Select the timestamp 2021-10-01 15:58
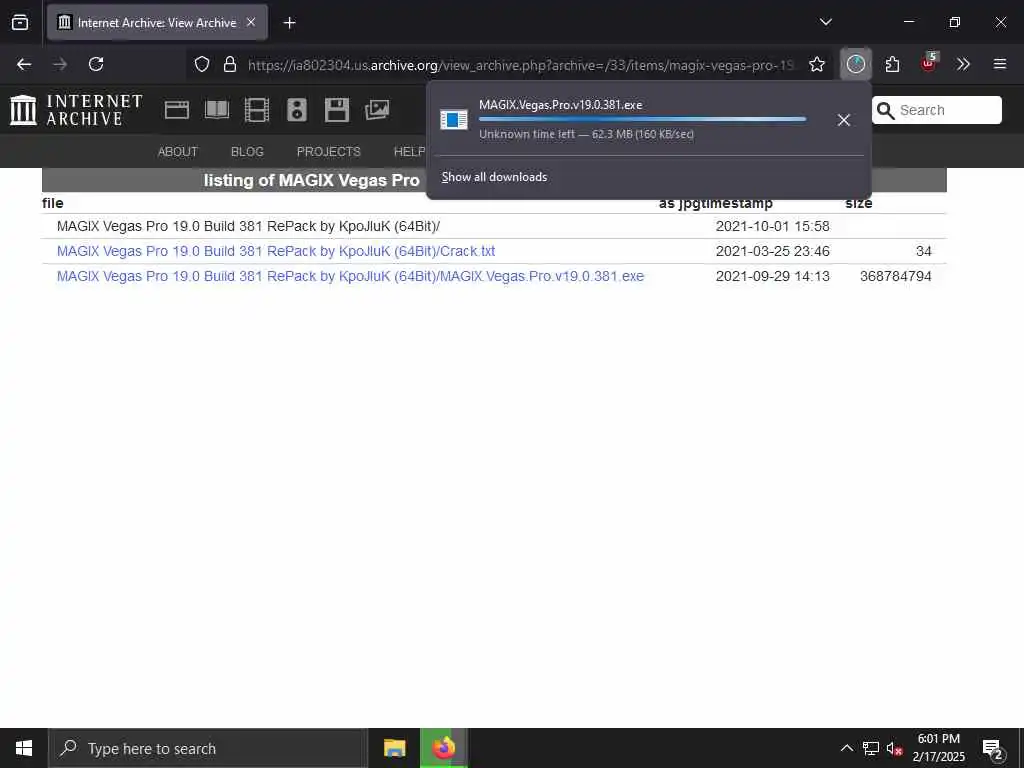This screenshot has height=768, width=1024. (x=773, y=227)
